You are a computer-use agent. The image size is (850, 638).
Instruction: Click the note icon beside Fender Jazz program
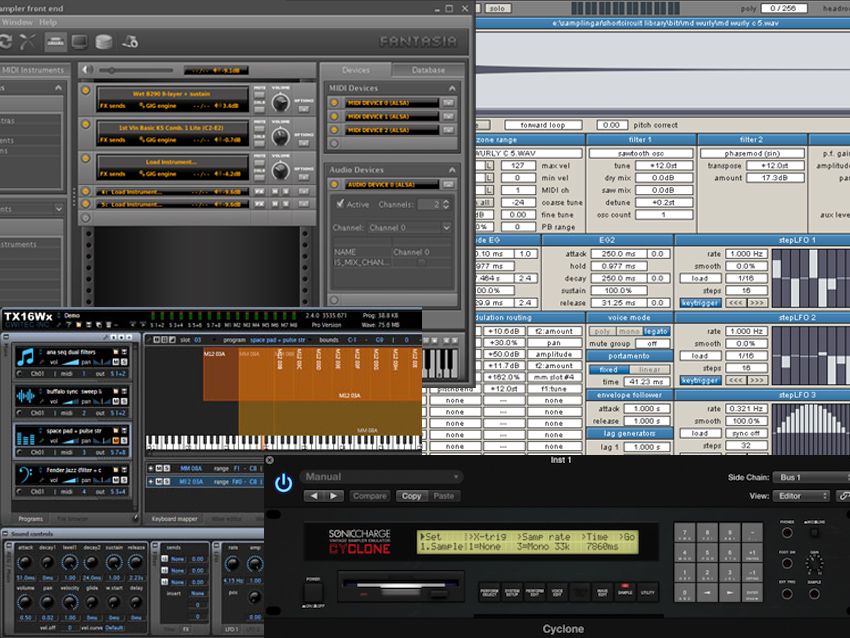[x=24, y=473]
